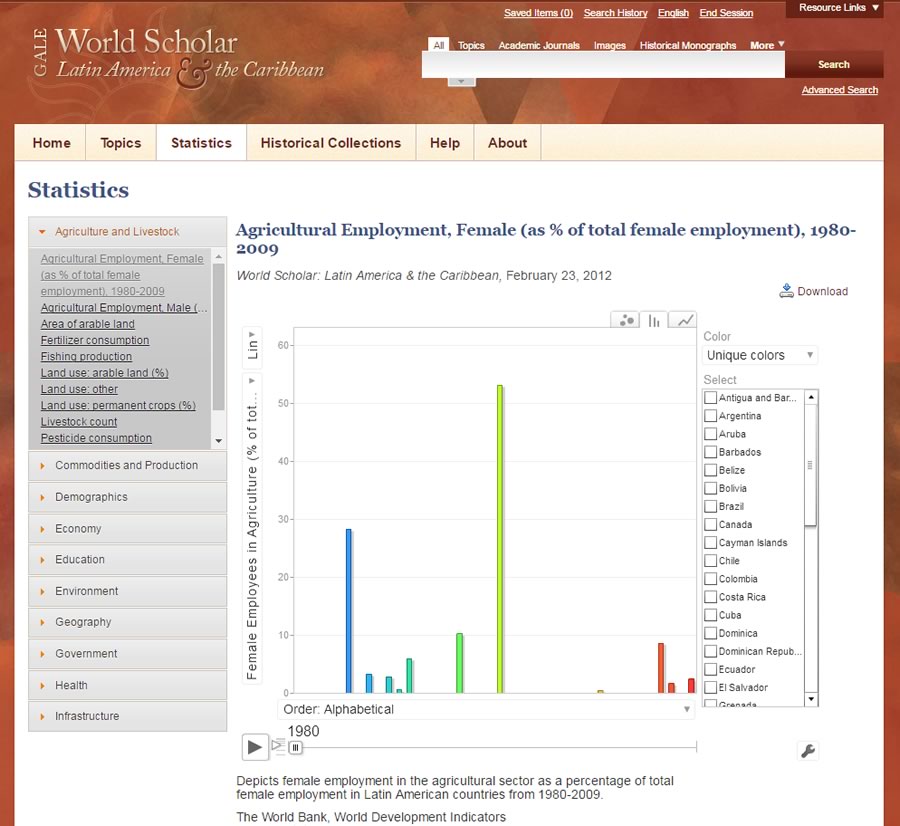Open the Lin scale selector

pyautogui.click(x=253, y=347)
